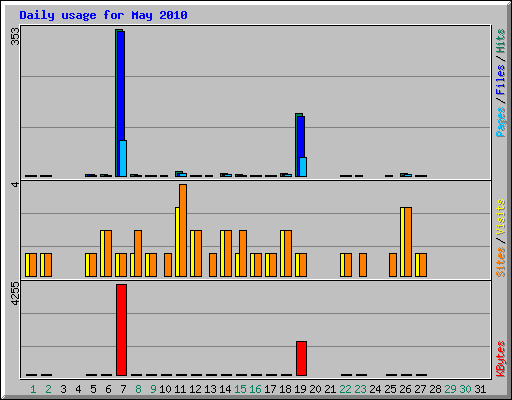Click day 11 on the x-axis

pos(180,389)
